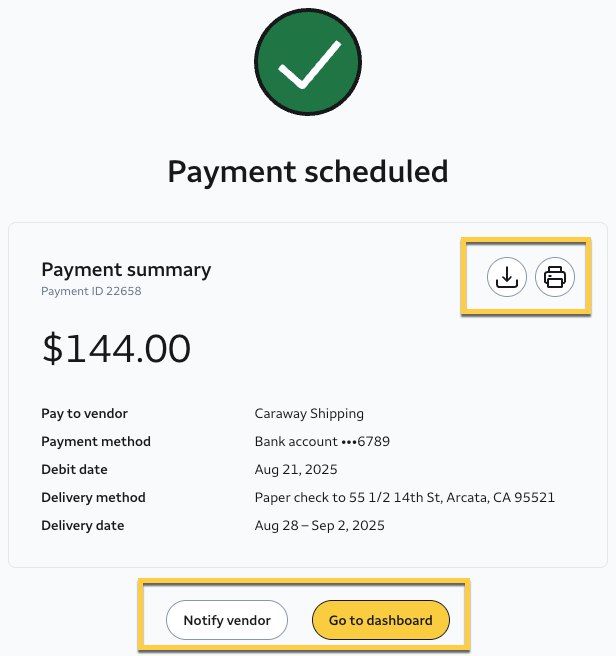
Task: Select the Aug 28 – Sep 2 delivery range
Action: coord(319,525)
